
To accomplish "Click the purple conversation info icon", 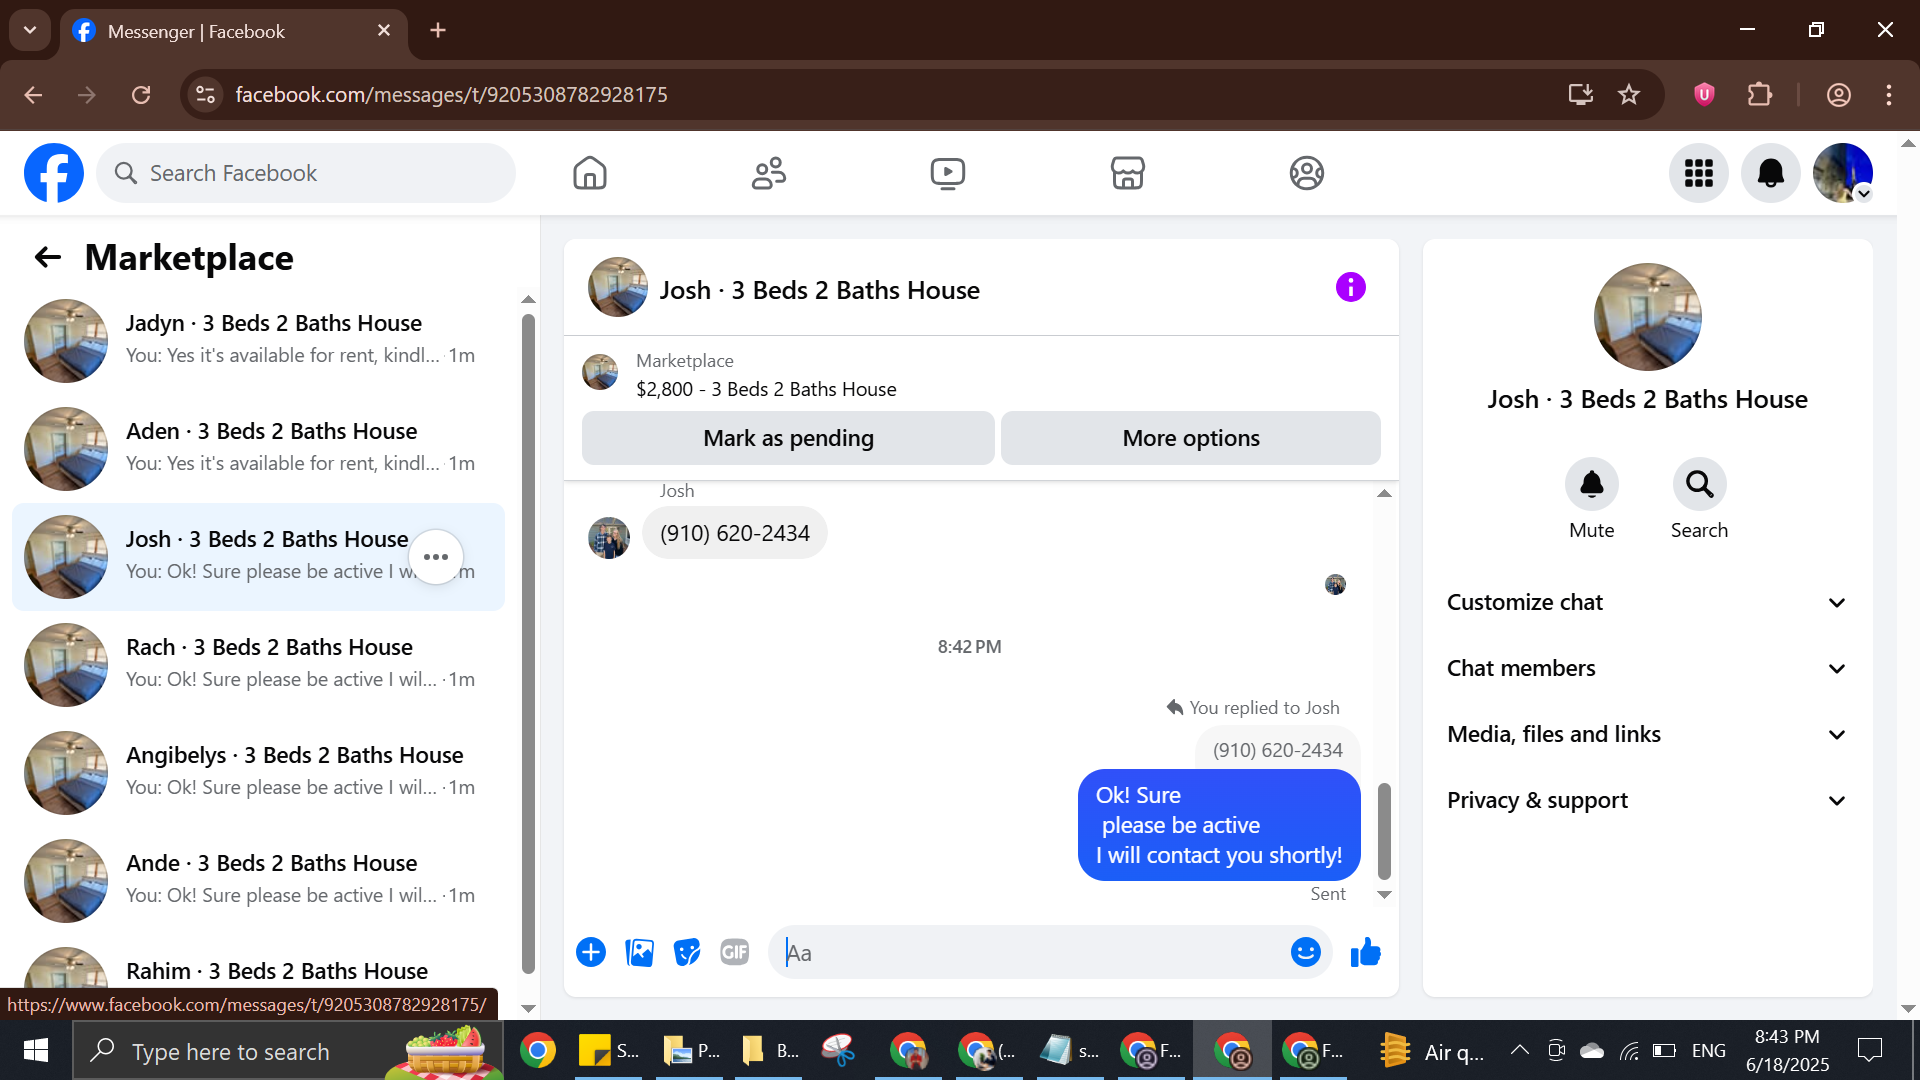I will point(1350,287).
